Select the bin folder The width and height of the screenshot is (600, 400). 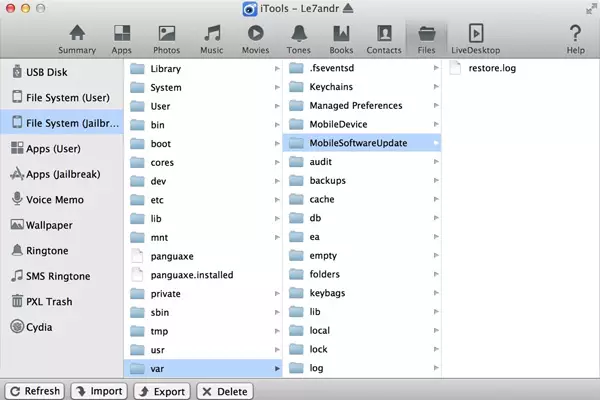tap(203, 125)
